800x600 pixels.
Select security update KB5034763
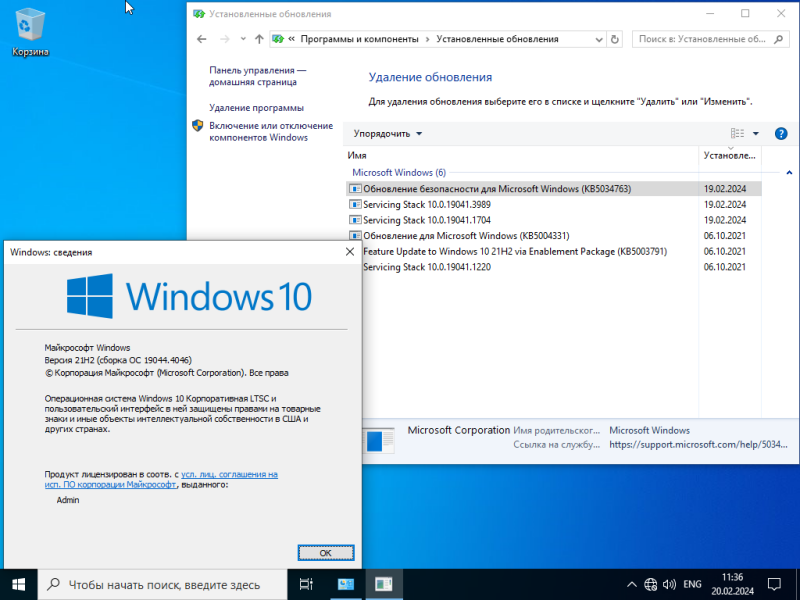(554, 189)
